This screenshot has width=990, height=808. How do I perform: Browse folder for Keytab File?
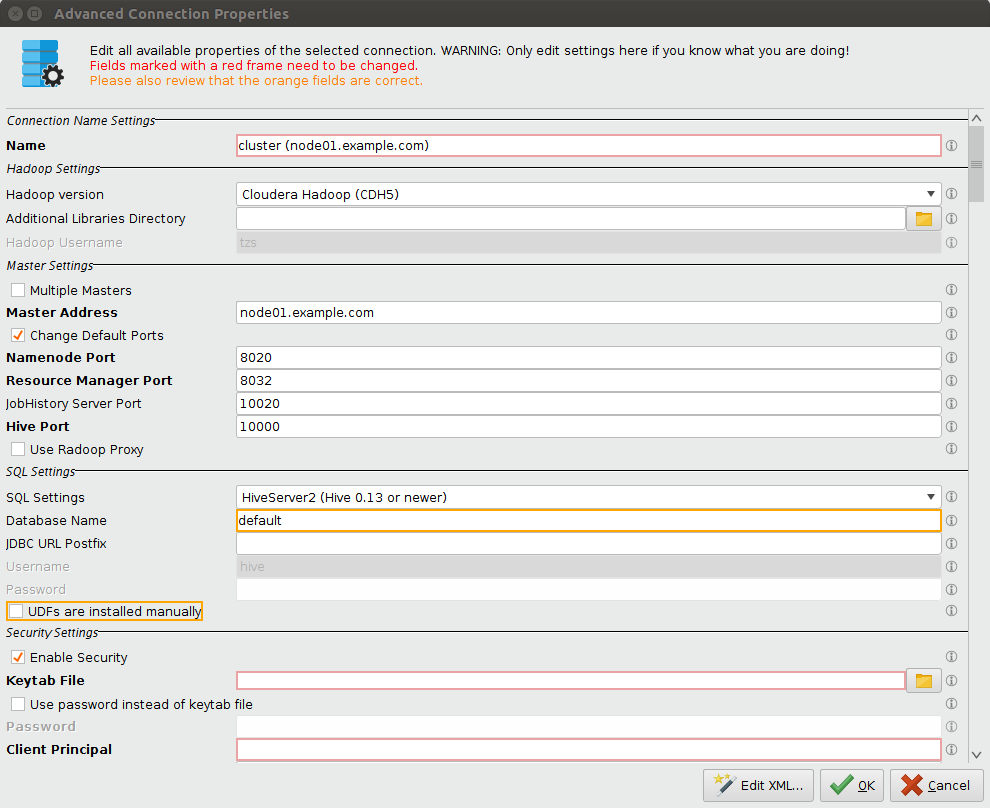point(923,681)
